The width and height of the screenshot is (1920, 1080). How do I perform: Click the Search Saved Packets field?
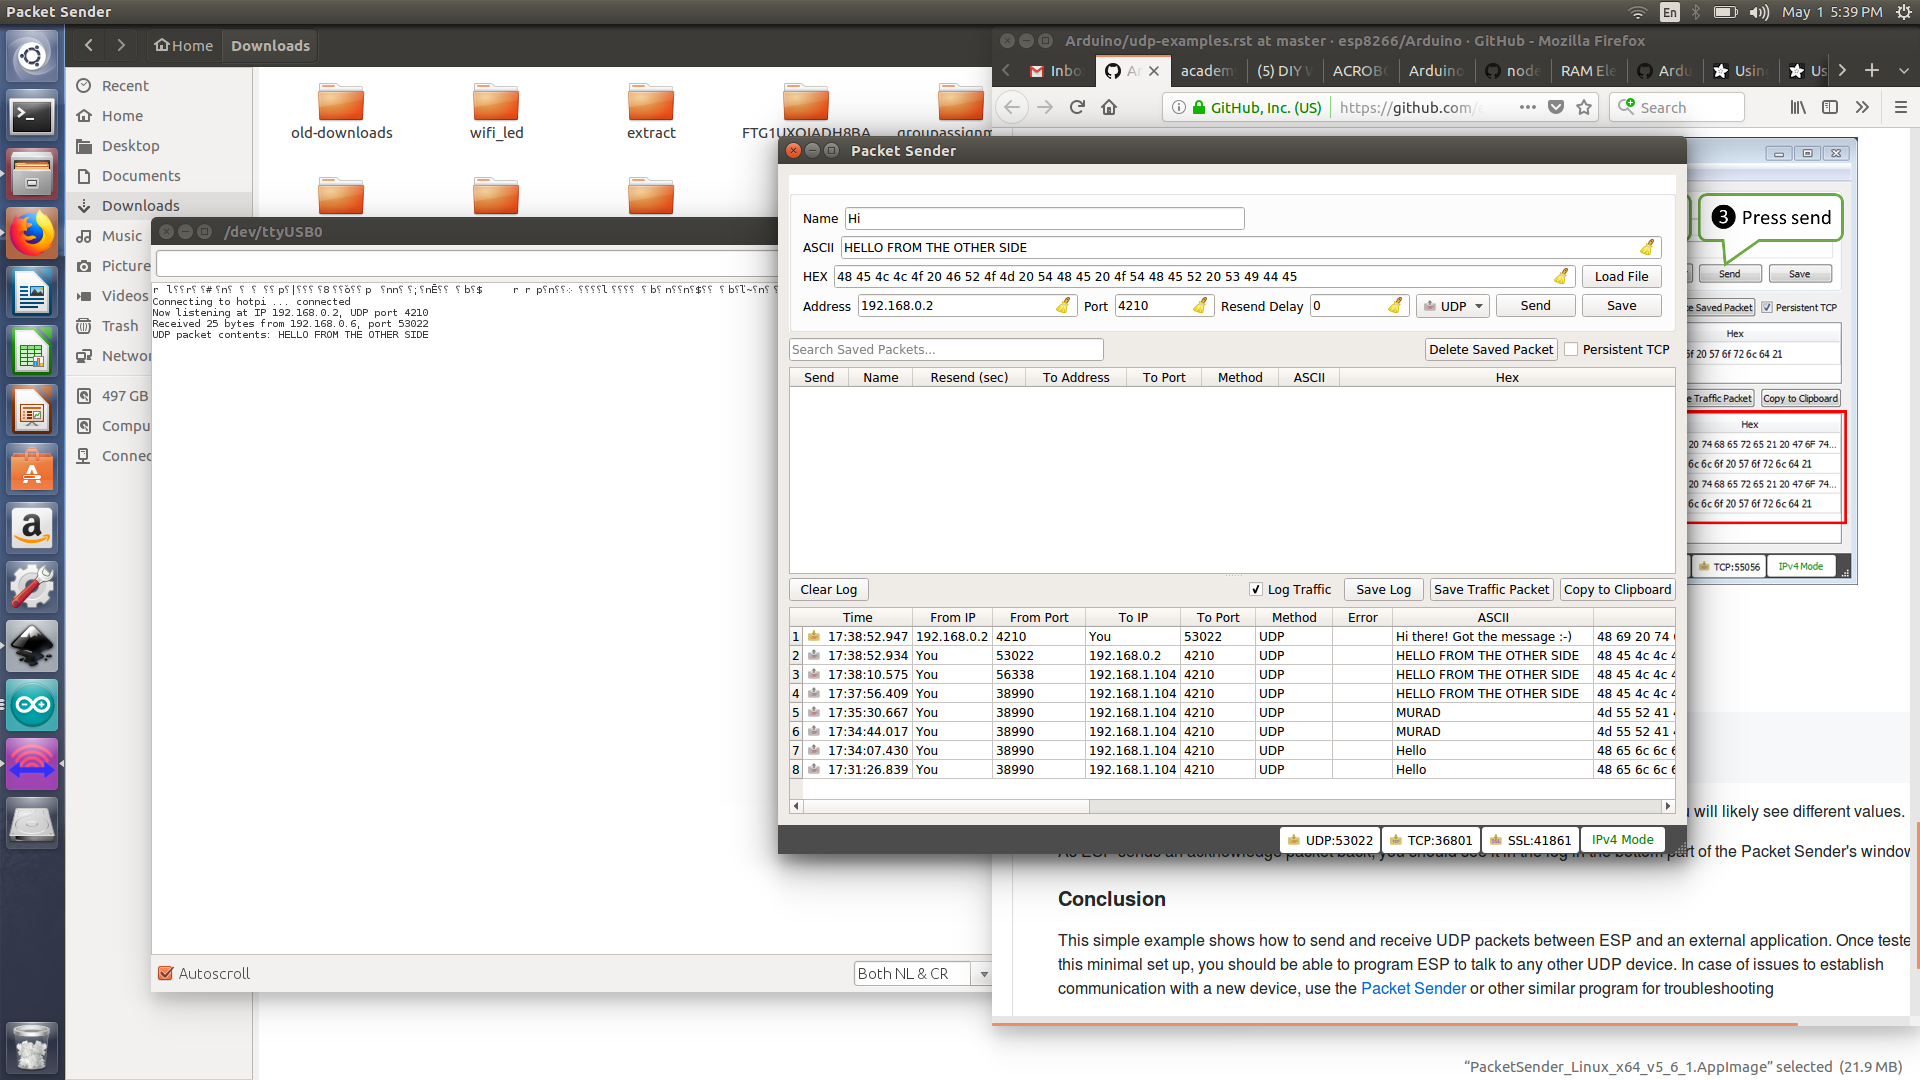[x=946, y=349]
